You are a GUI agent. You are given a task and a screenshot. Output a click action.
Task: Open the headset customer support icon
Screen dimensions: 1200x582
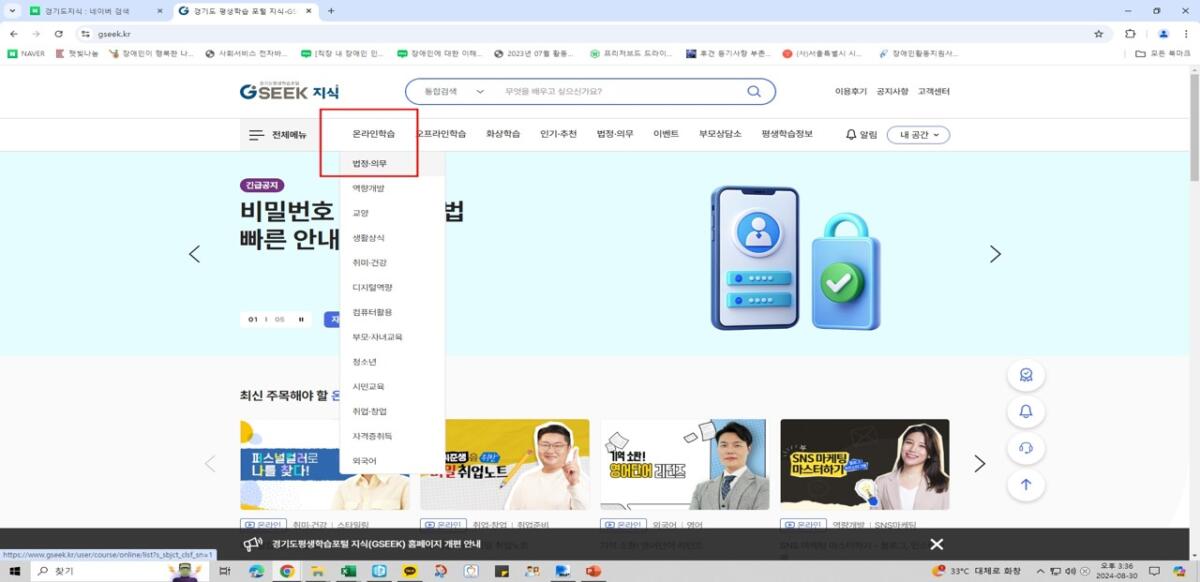1025,447
